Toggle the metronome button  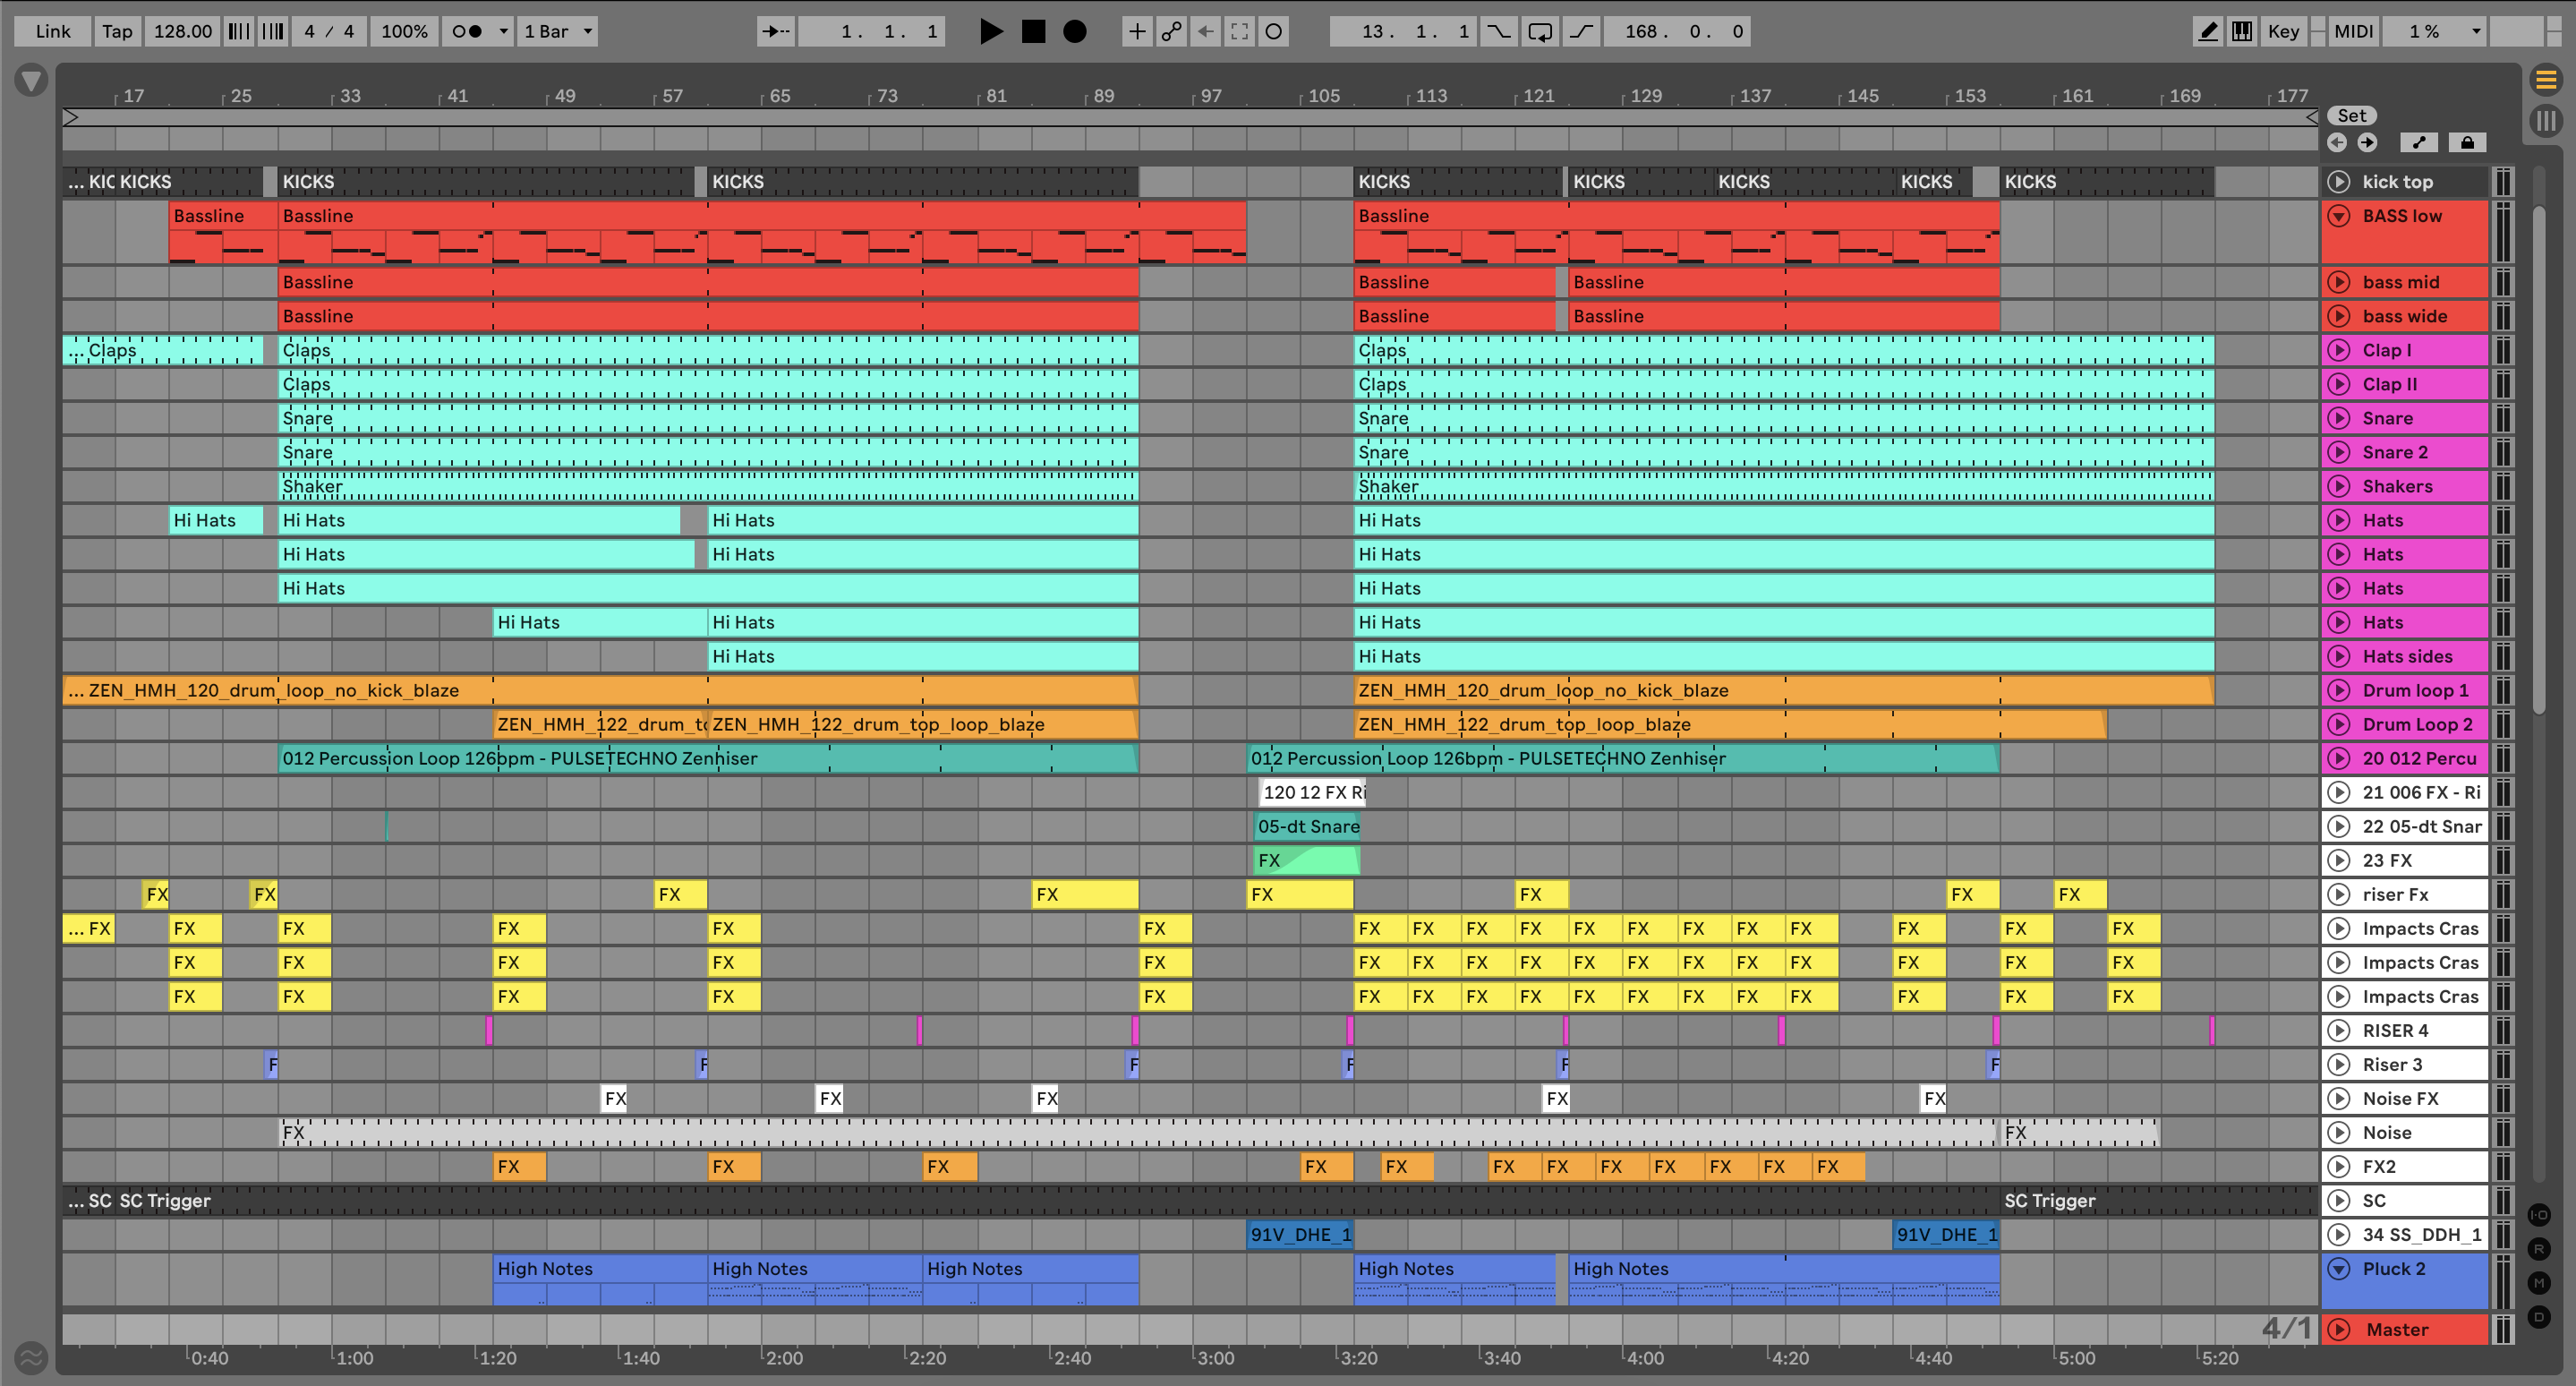[467, 31]
